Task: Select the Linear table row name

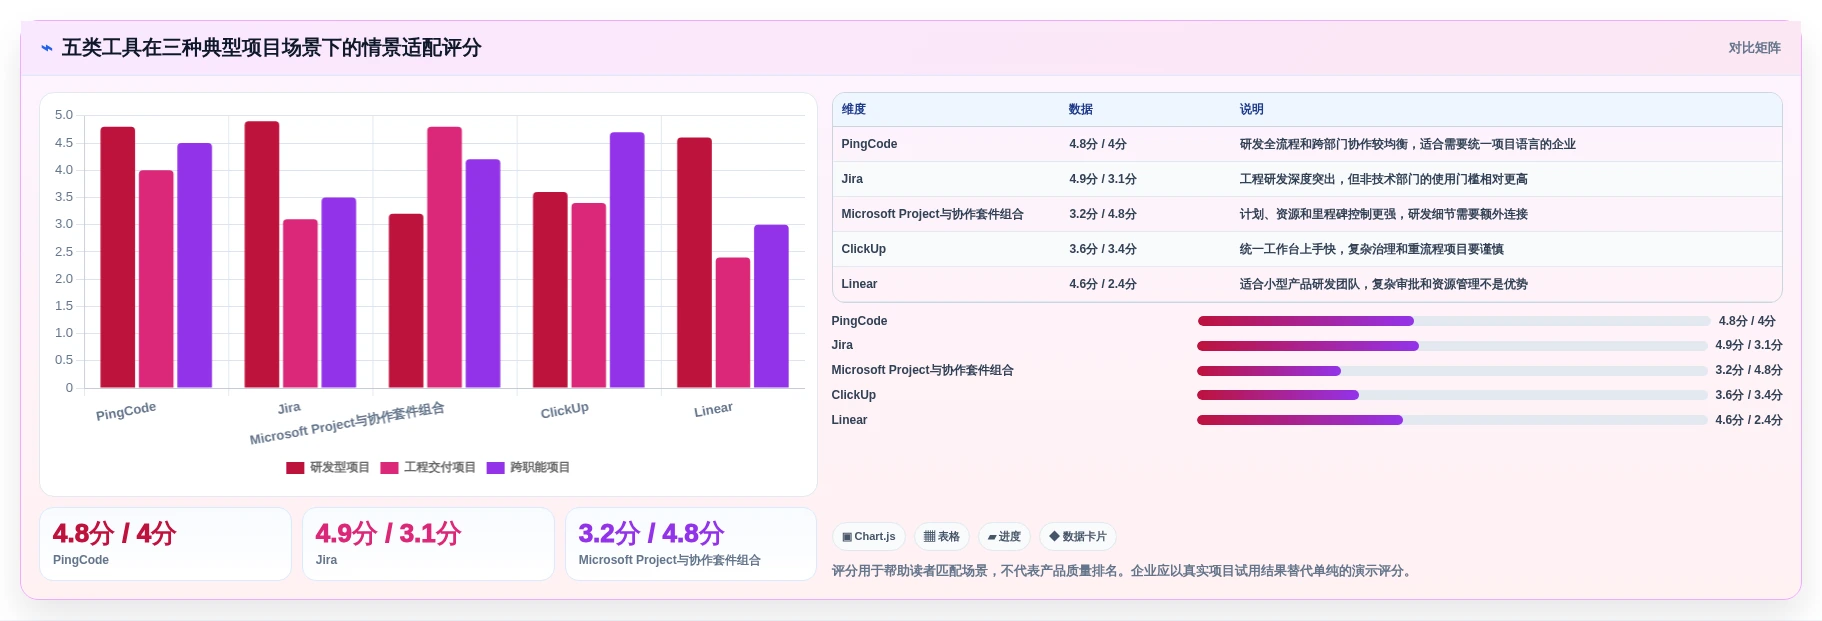Action: [859, 284]
